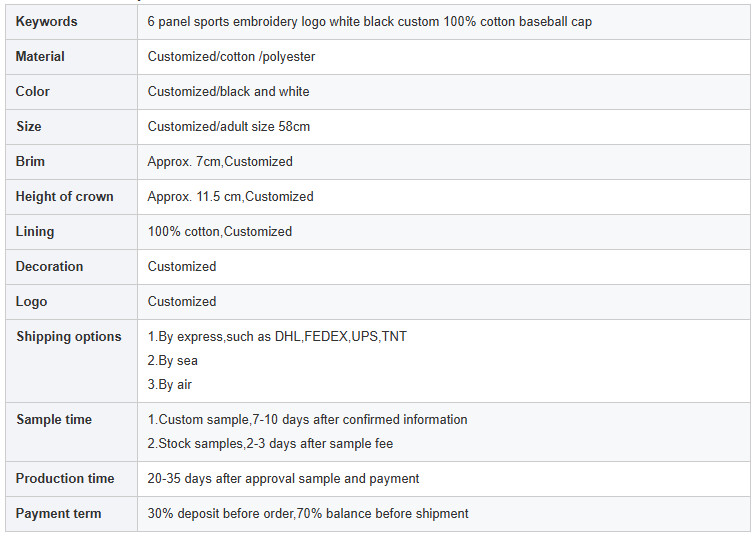Click the adult size 58cm value
This screenshot has width=756, height=537.
pyautogui.click(x=228, y=127)
